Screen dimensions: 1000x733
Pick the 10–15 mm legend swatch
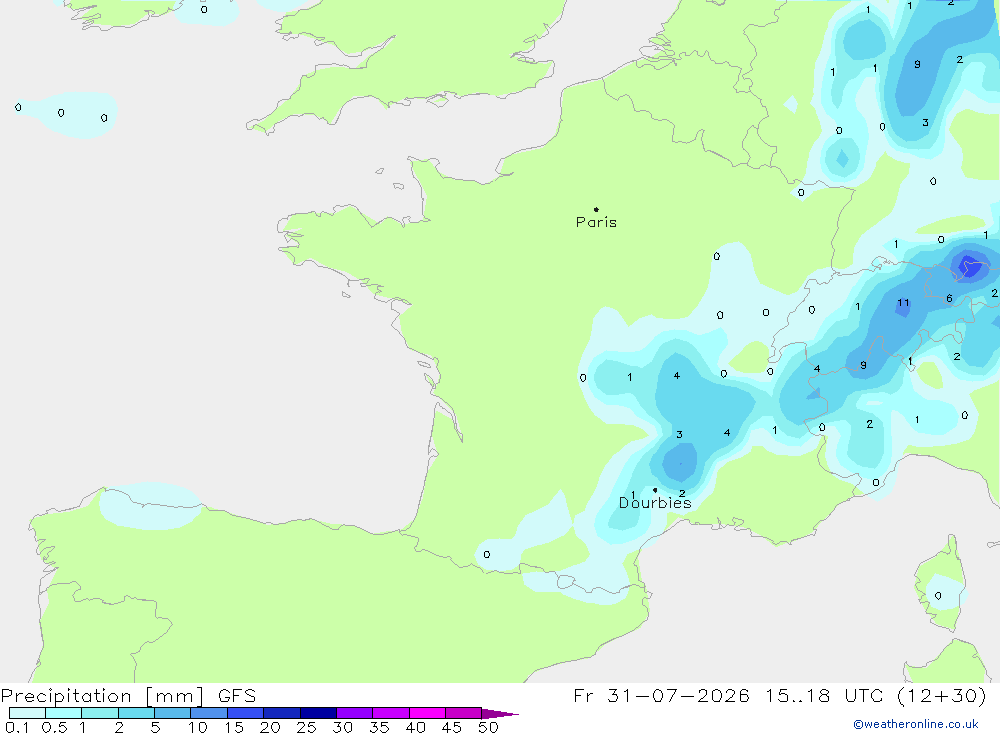(209, 713)
